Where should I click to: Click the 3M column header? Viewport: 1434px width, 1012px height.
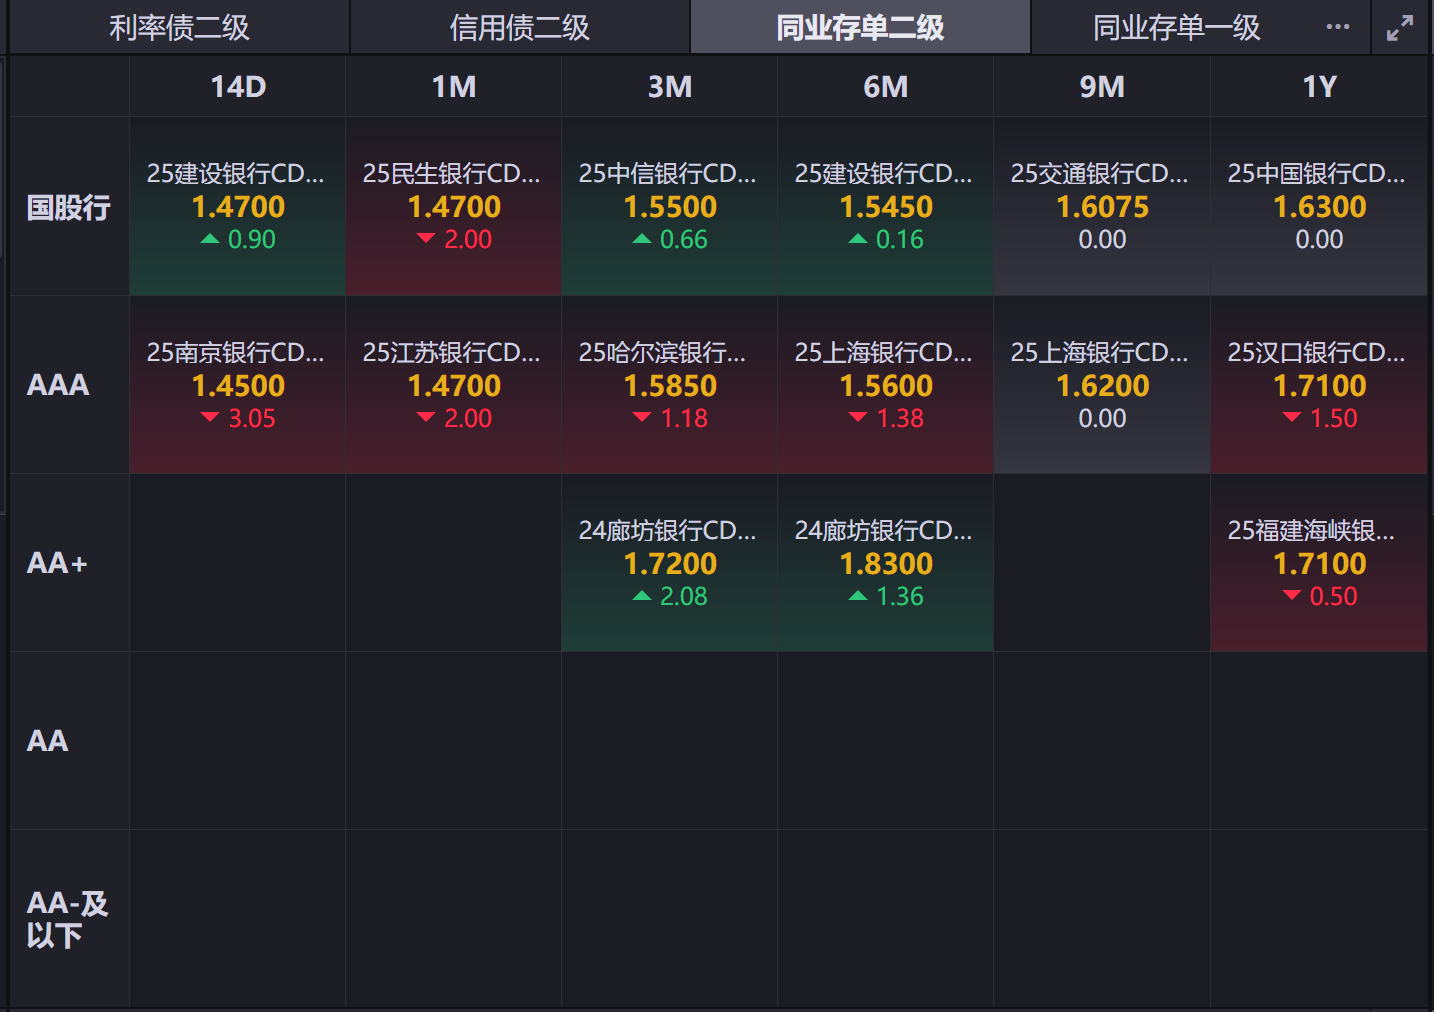pos(670,87)
